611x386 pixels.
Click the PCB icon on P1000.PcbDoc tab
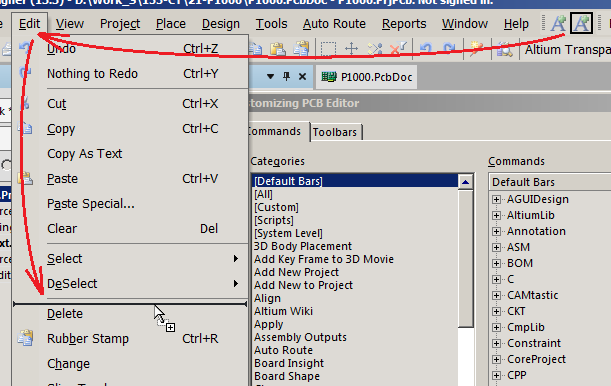click(328, 77)
